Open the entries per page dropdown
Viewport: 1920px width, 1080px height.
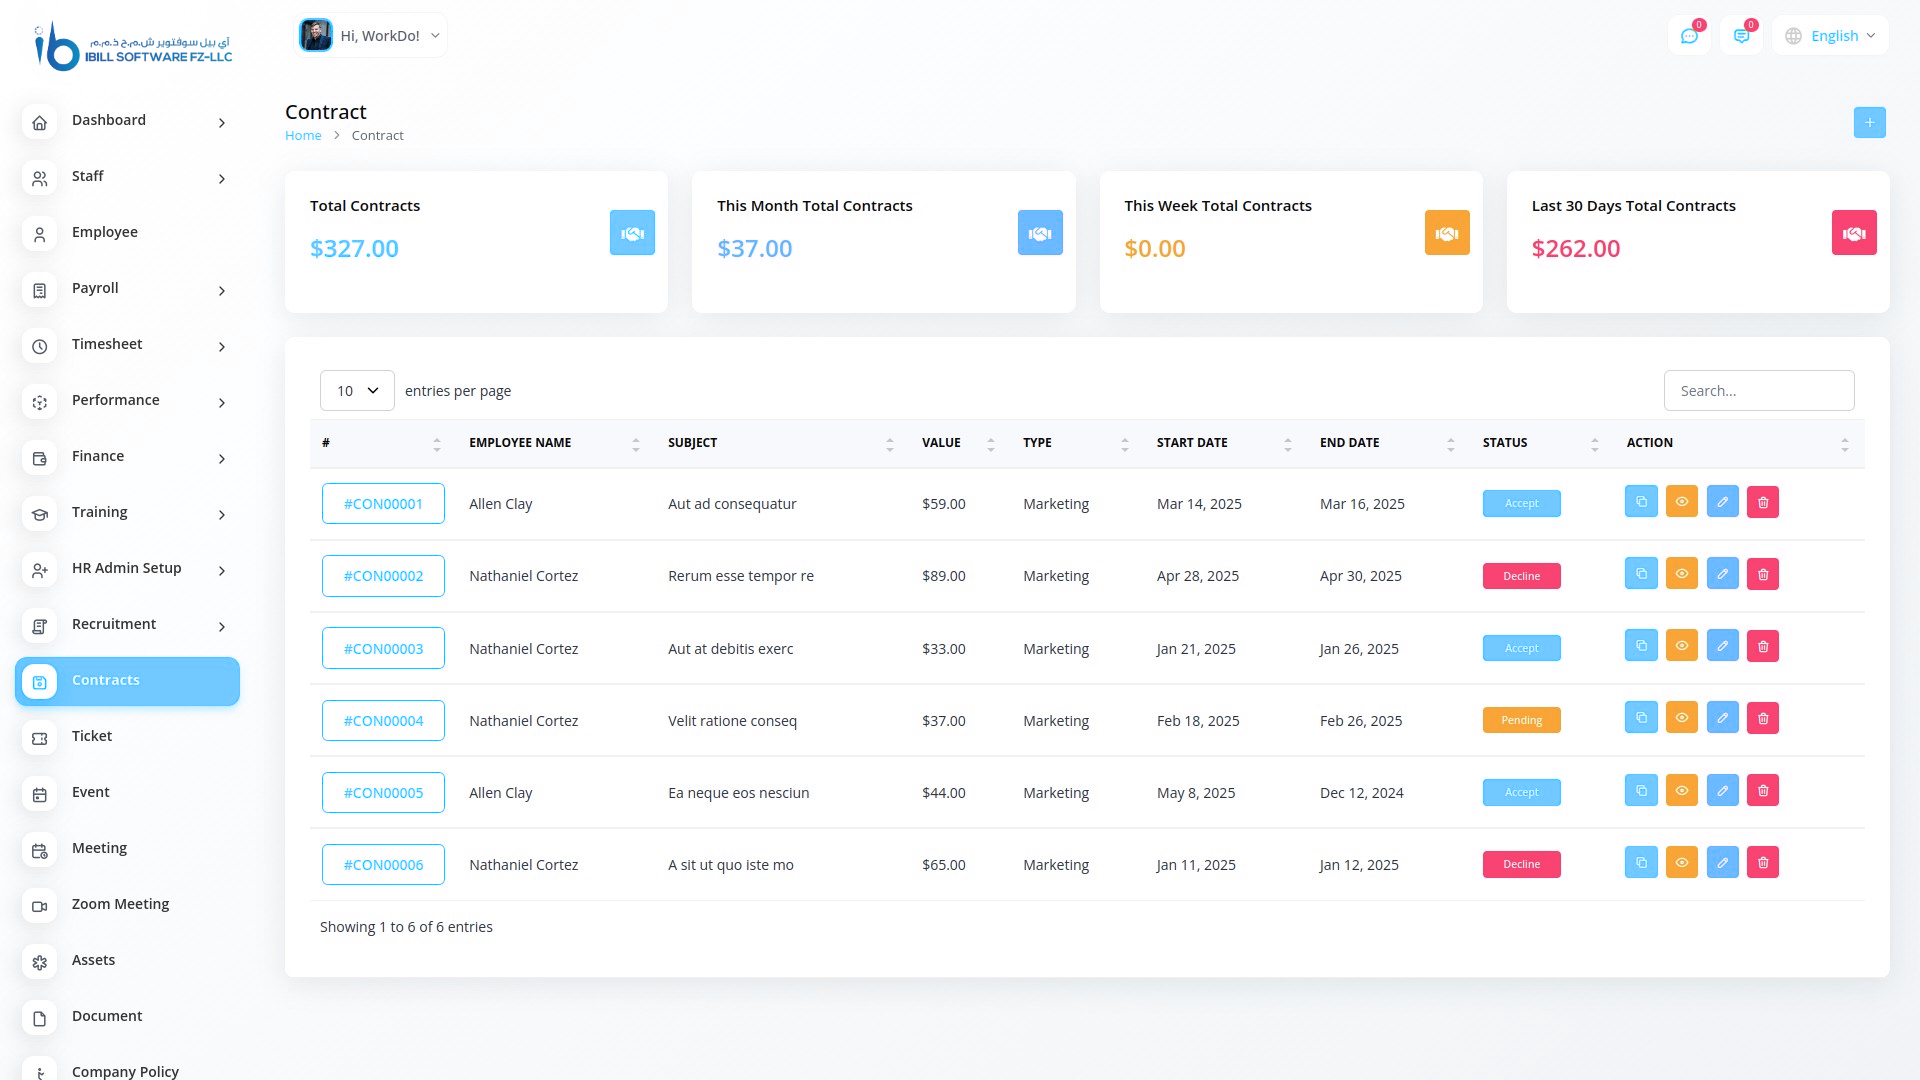(x=357, y=391)
